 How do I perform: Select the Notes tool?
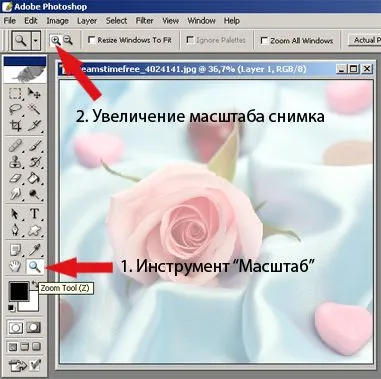pyautogui.click(x=15, y=249)
